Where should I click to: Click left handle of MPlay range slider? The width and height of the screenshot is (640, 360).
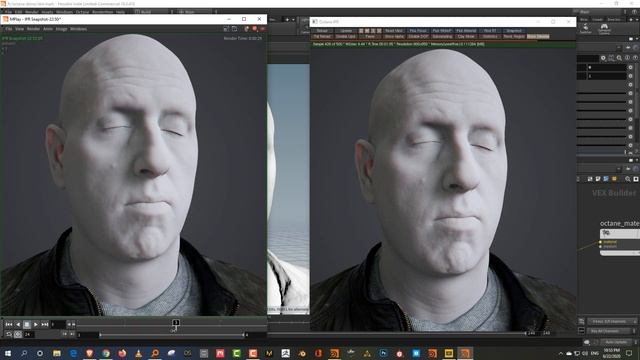coord(100,335)
